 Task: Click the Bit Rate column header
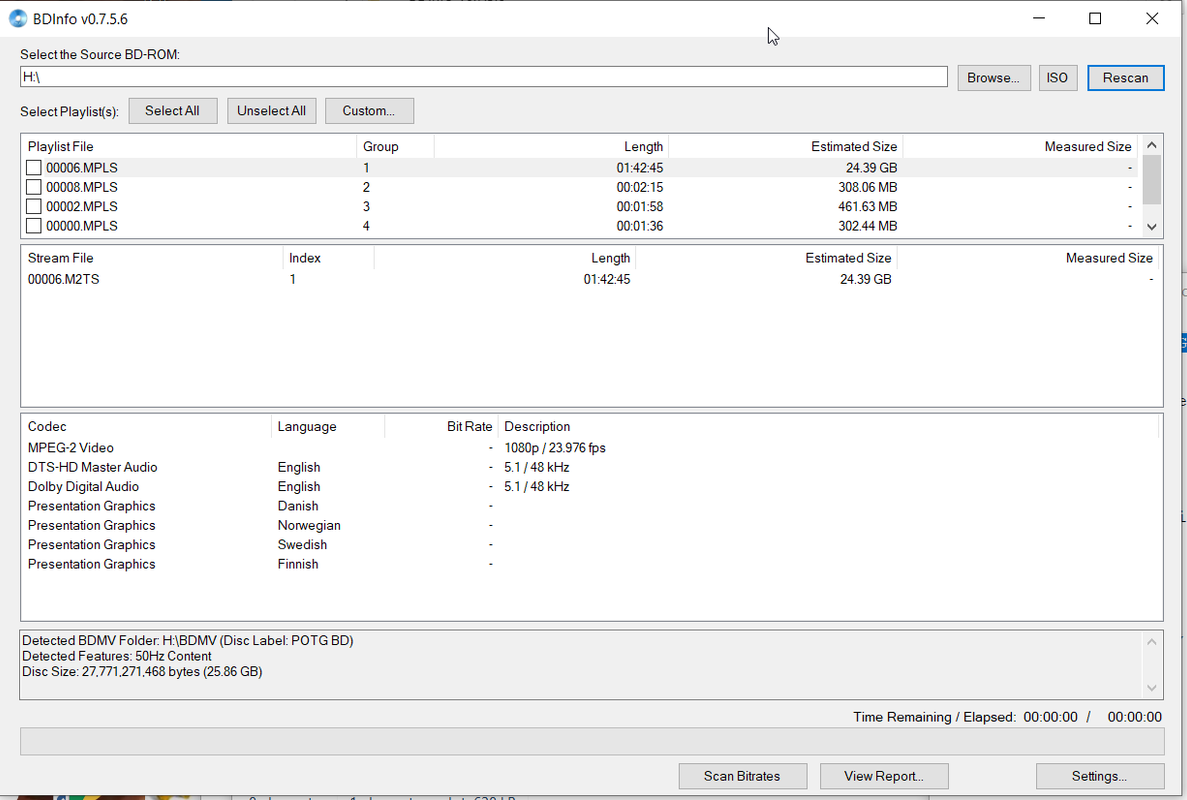click(441, 427)
